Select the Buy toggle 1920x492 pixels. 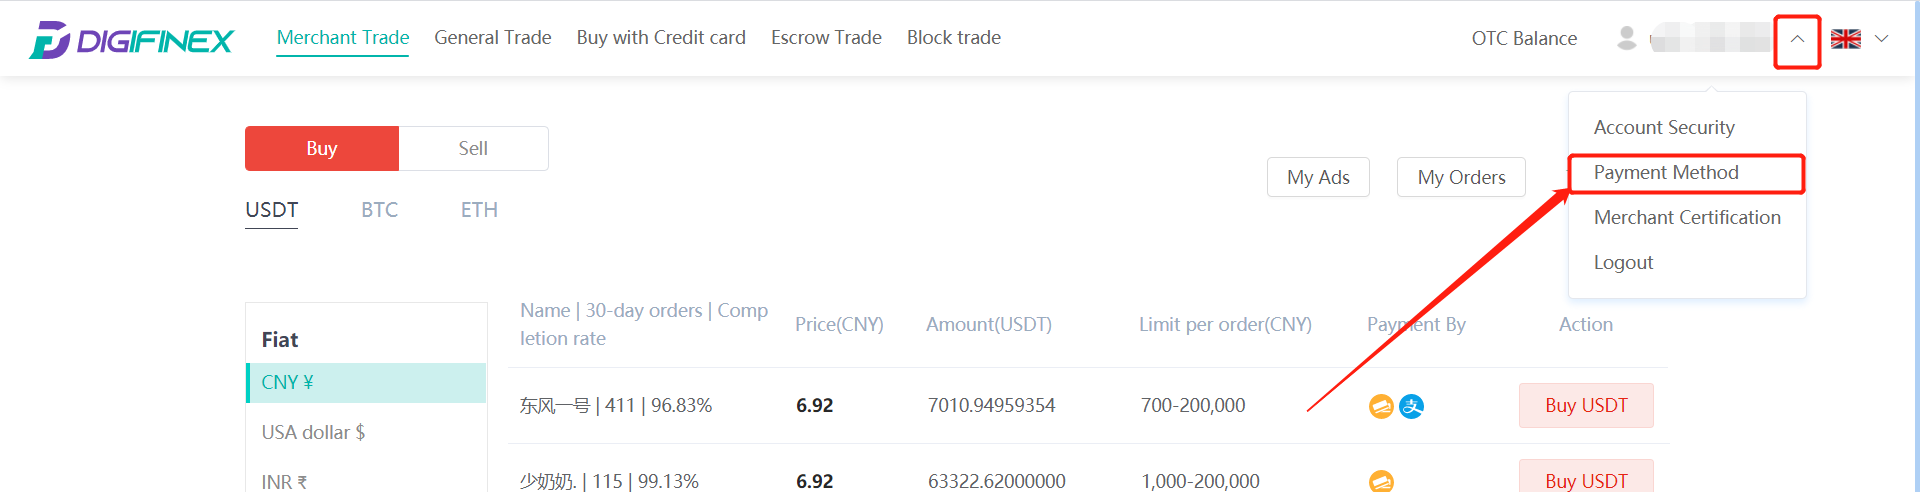point(322,148)
